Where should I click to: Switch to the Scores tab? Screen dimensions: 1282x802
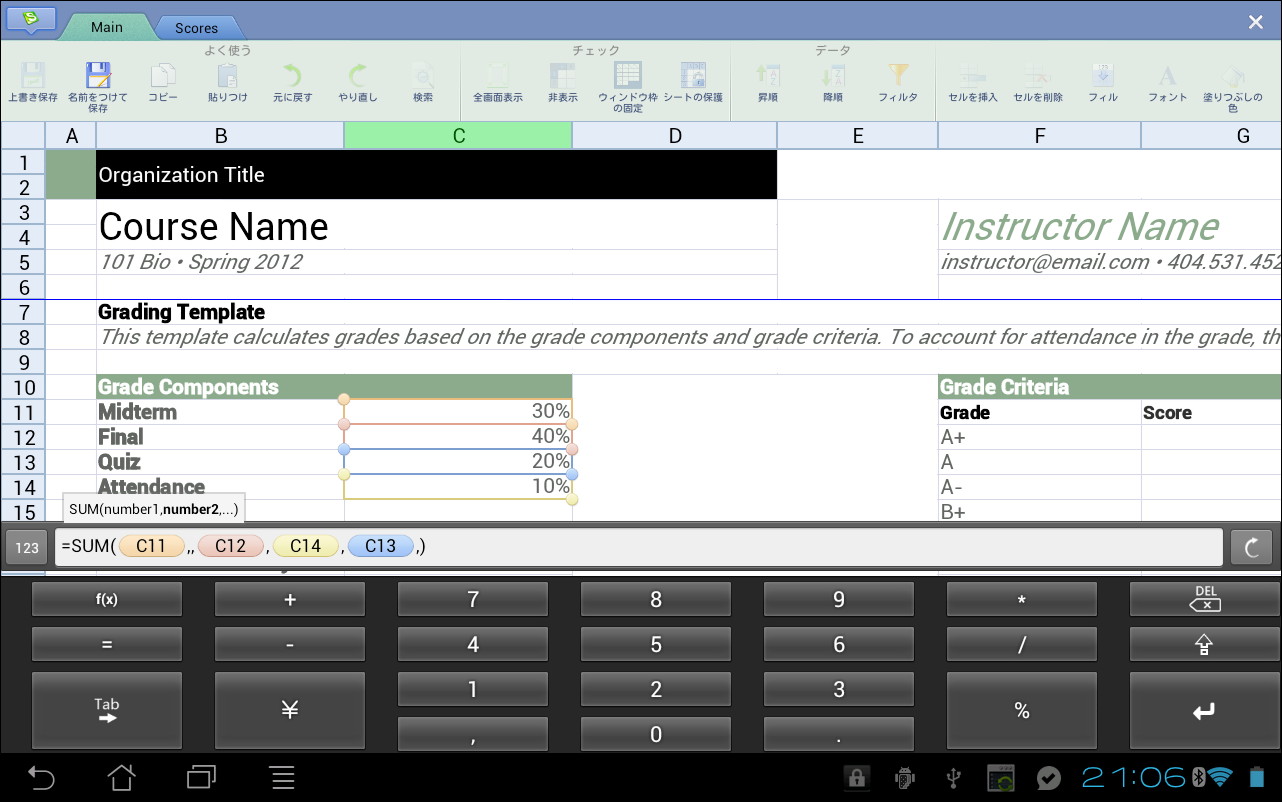pos(196,28)
